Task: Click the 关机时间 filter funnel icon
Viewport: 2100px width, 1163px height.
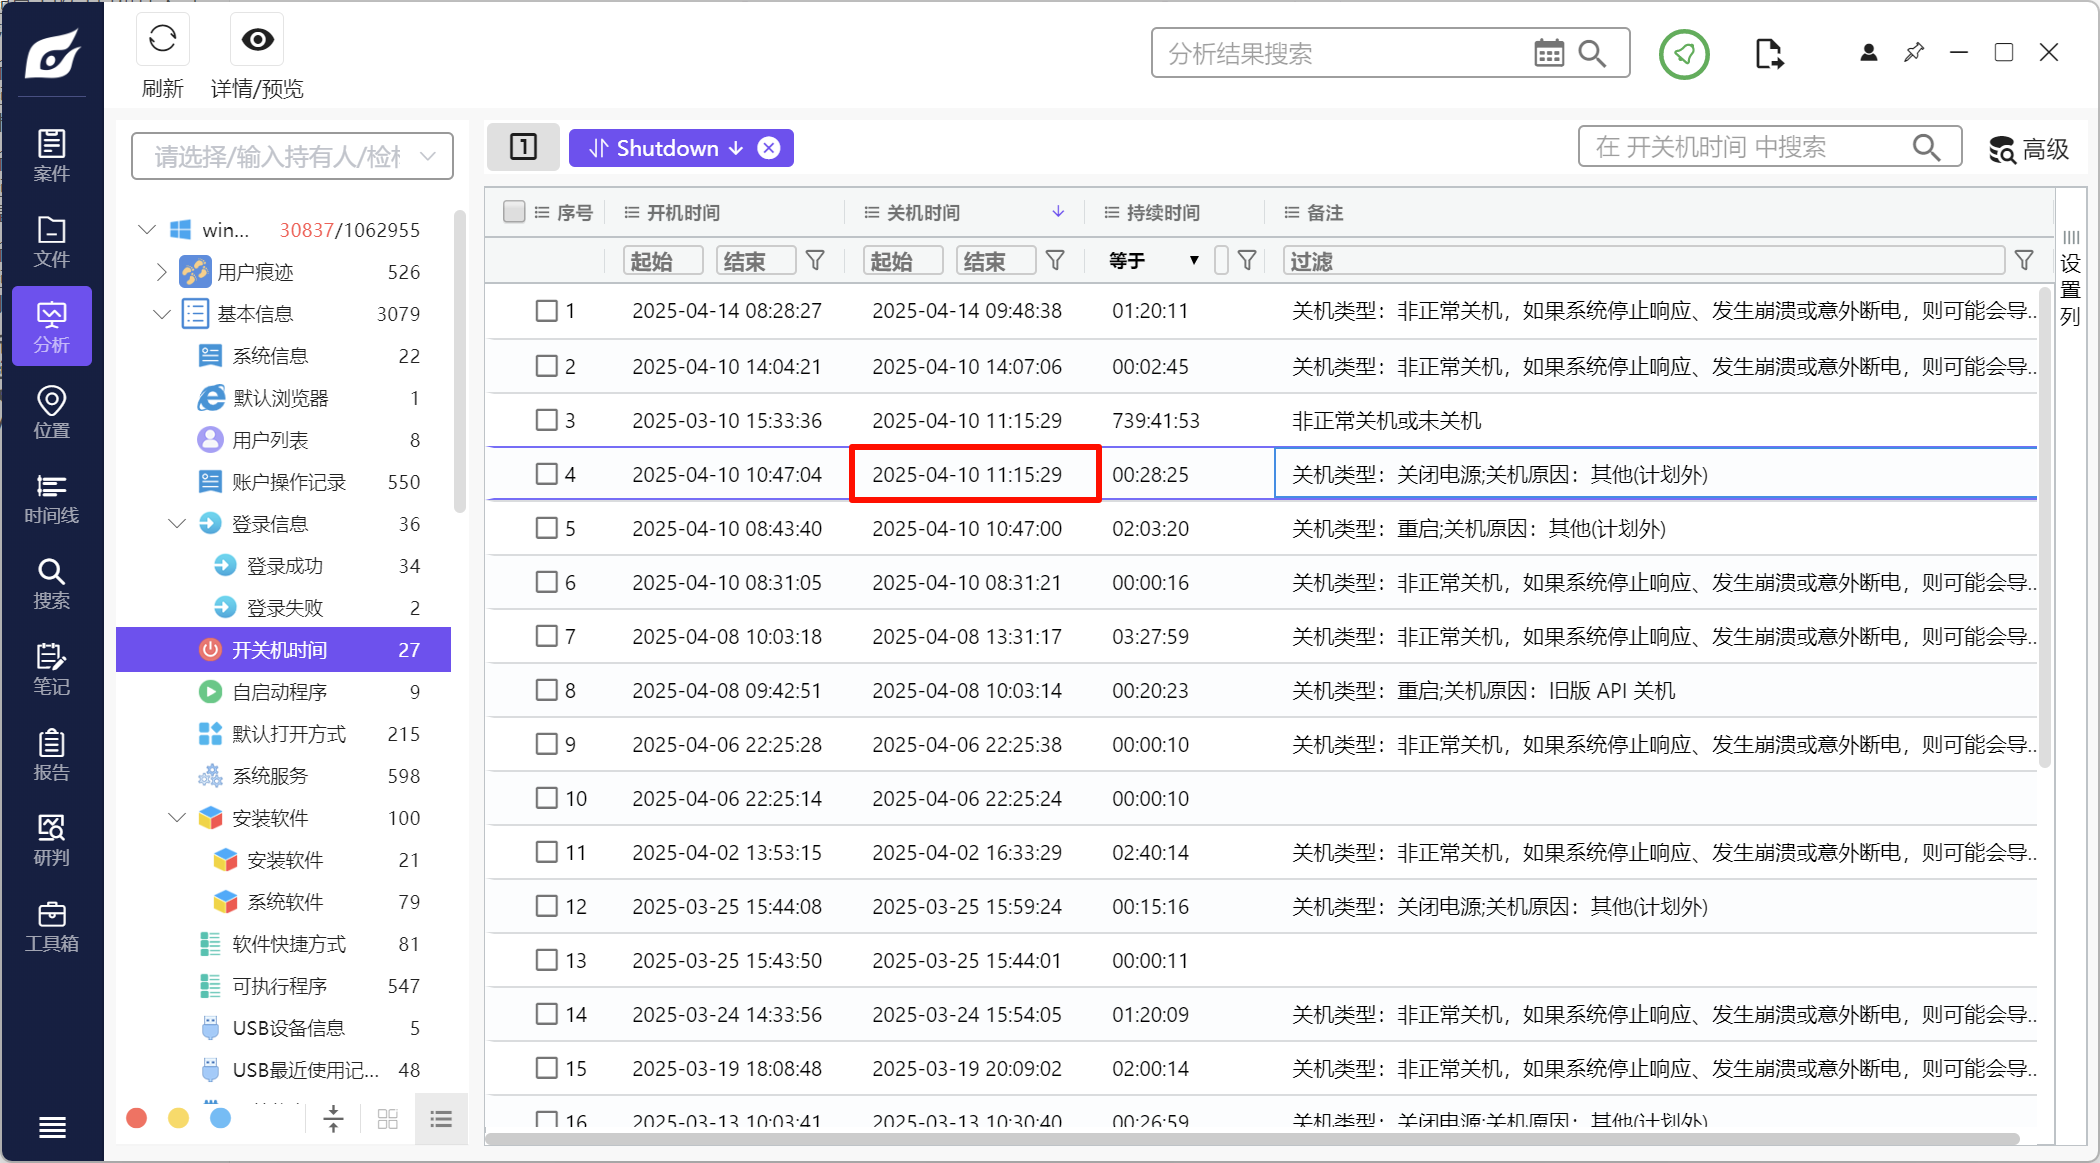Action: click(x=1055, y=261)
